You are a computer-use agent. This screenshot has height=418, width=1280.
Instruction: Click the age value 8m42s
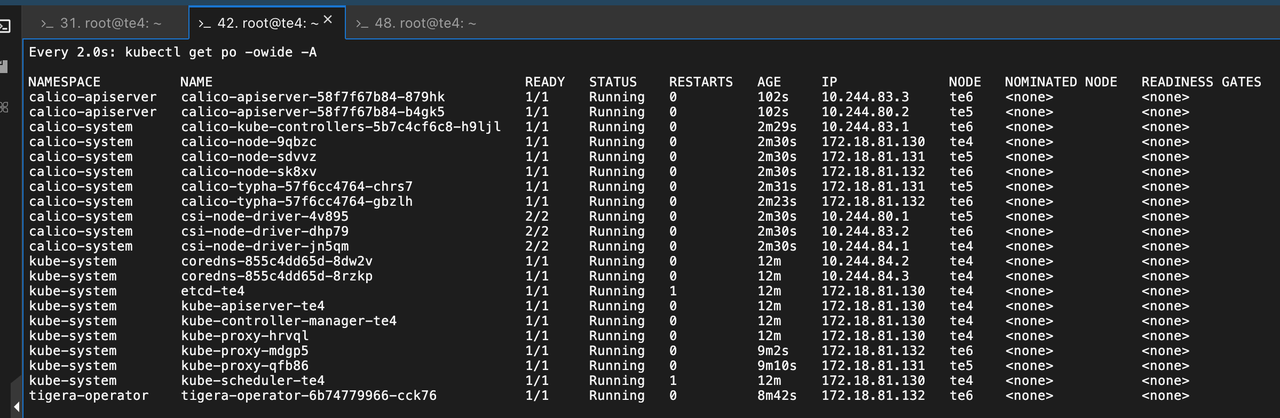coord(777,397)
